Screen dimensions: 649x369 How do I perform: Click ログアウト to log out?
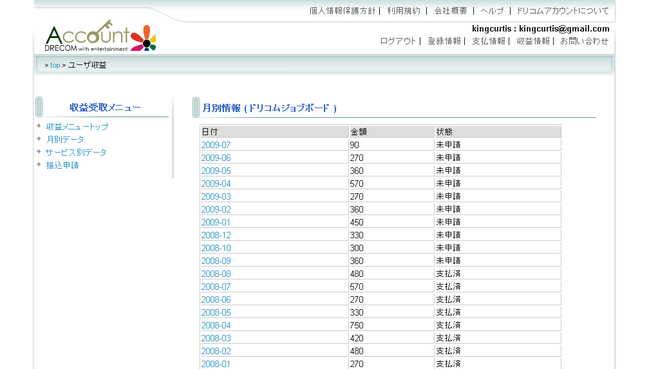click(x=398, y=41)
